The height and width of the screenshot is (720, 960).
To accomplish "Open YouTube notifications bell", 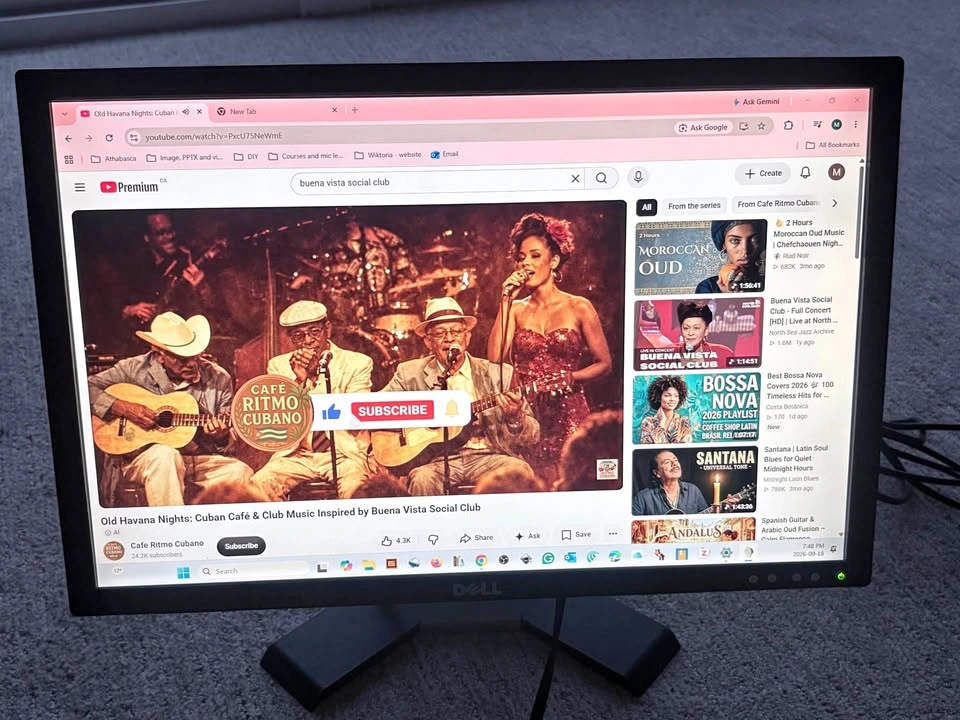I will pos(806,173).
